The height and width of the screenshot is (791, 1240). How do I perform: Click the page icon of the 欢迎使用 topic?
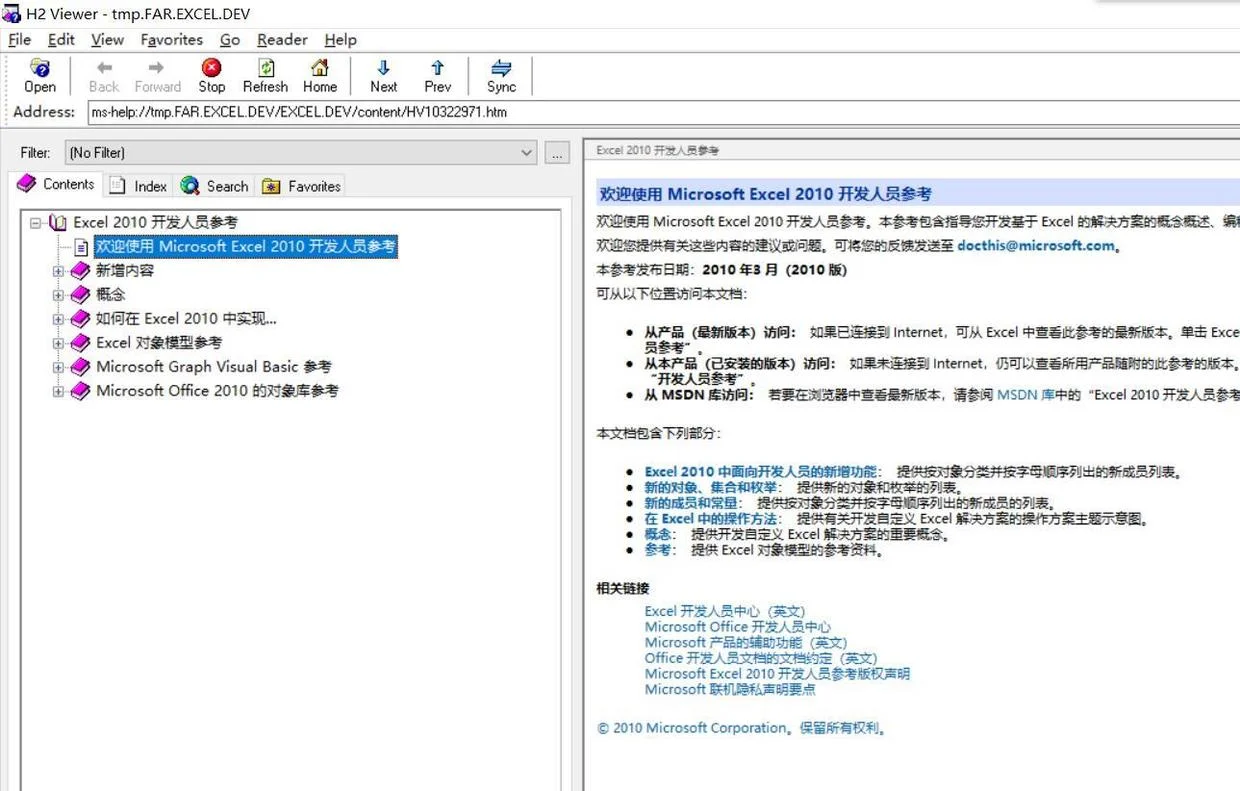coord(81,247)
